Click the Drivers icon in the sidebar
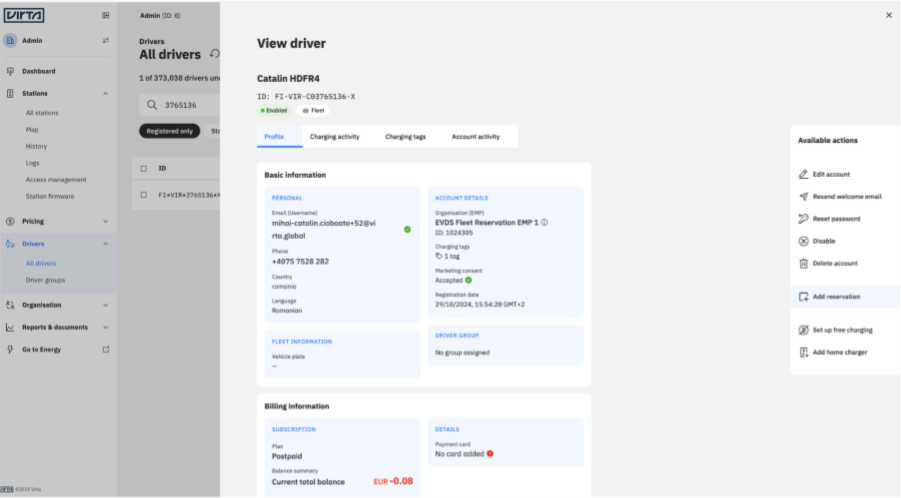Screen dimensions: 901x498 click(x=10, y=244)
